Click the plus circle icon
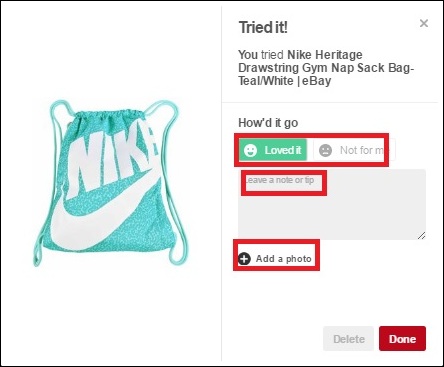Screen dimensions: 444x367 pos(244,259)
